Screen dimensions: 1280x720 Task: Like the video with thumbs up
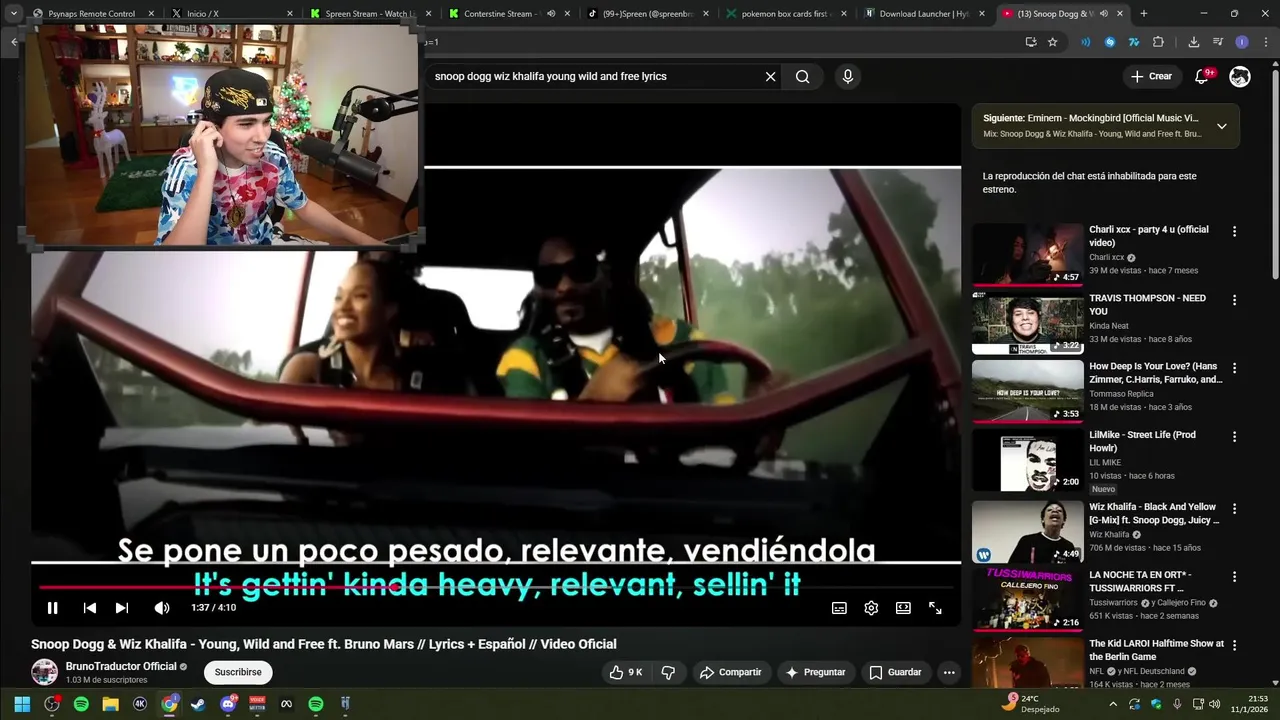[626, 672]
